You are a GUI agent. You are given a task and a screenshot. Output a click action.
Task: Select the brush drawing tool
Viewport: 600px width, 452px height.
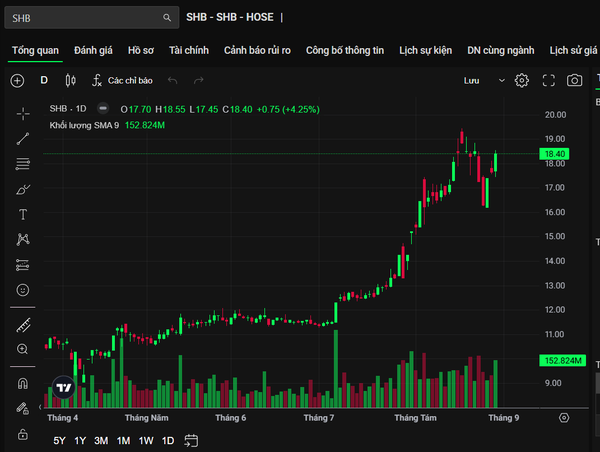(23, 189)
